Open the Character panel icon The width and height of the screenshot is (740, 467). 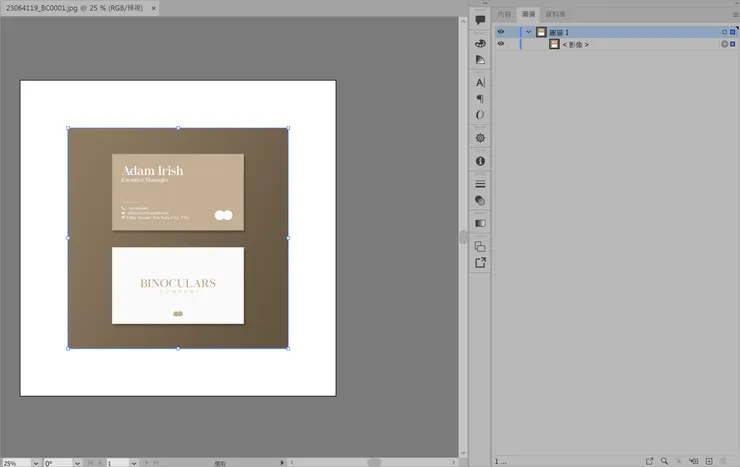point(480,83)
